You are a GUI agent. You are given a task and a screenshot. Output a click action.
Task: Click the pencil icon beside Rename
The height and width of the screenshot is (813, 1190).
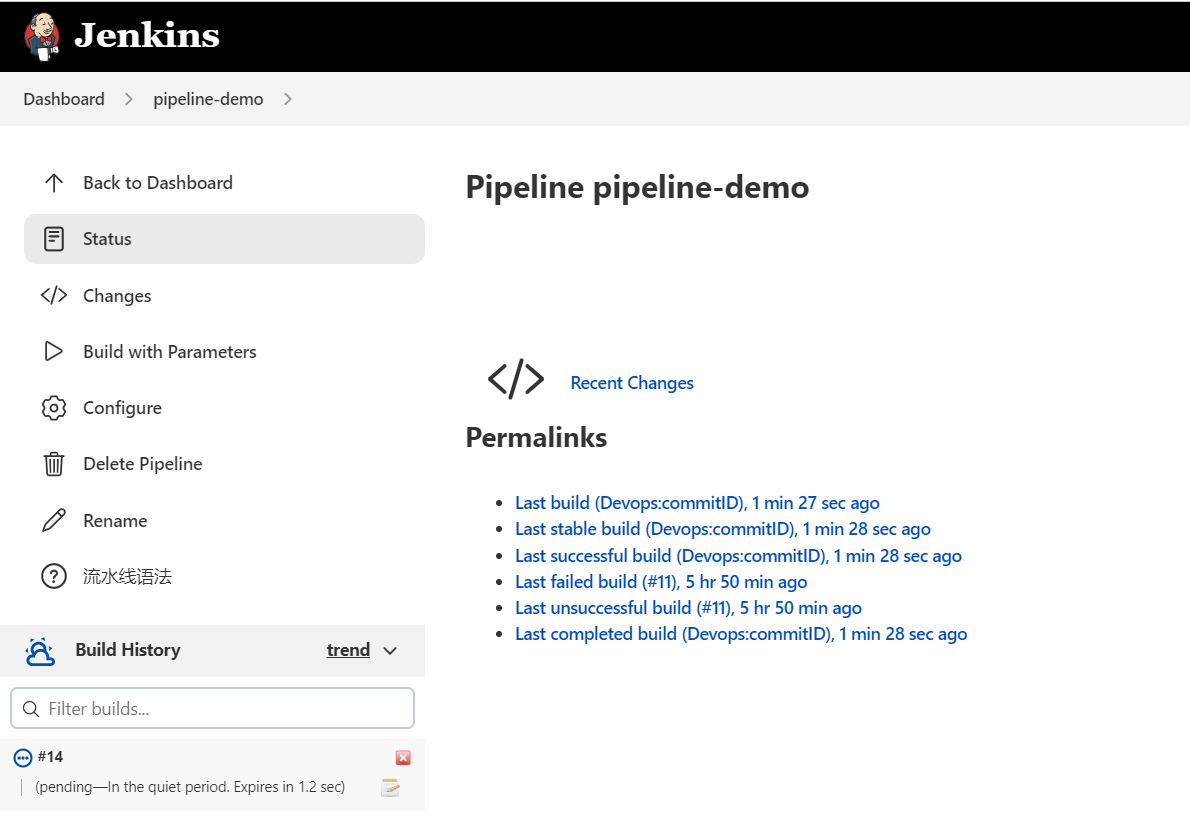[x=54, y=520]
